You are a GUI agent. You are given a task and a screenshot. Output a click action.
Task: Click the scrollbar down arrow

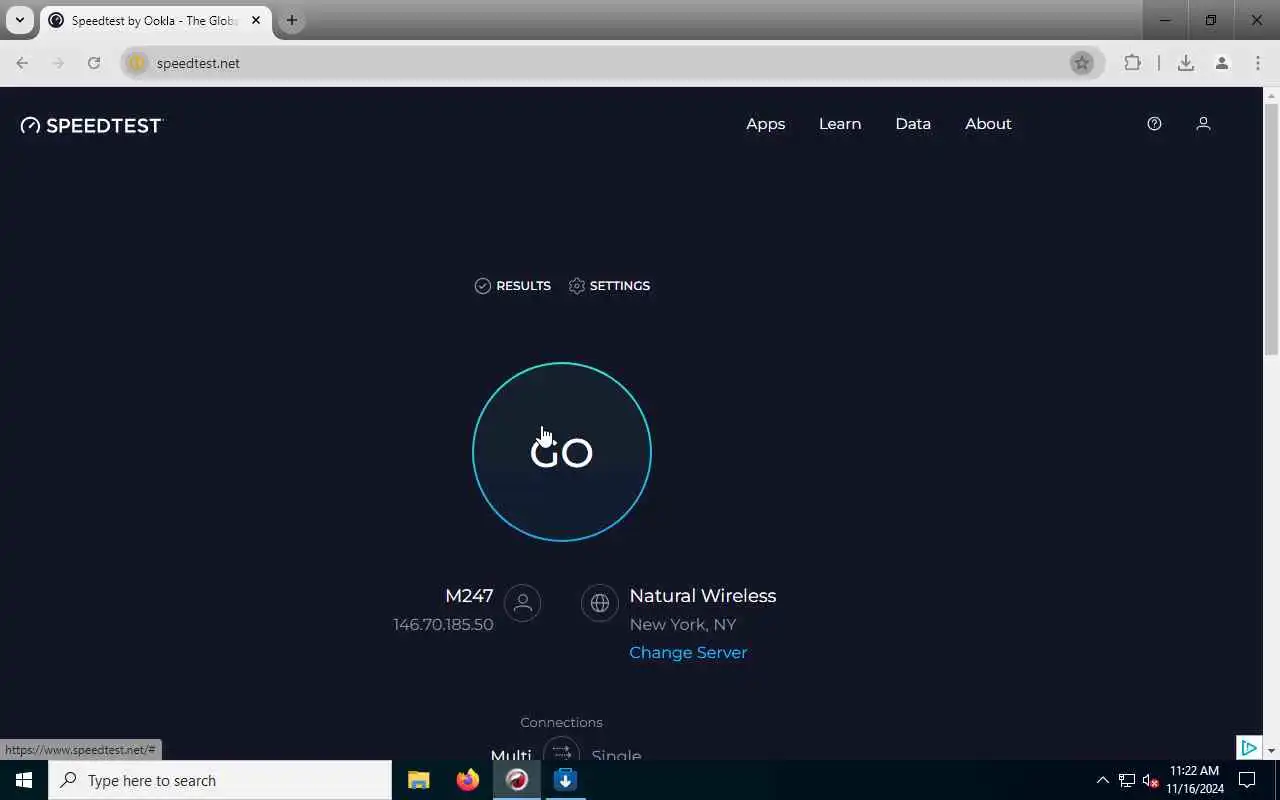(x=1271, y=750)
